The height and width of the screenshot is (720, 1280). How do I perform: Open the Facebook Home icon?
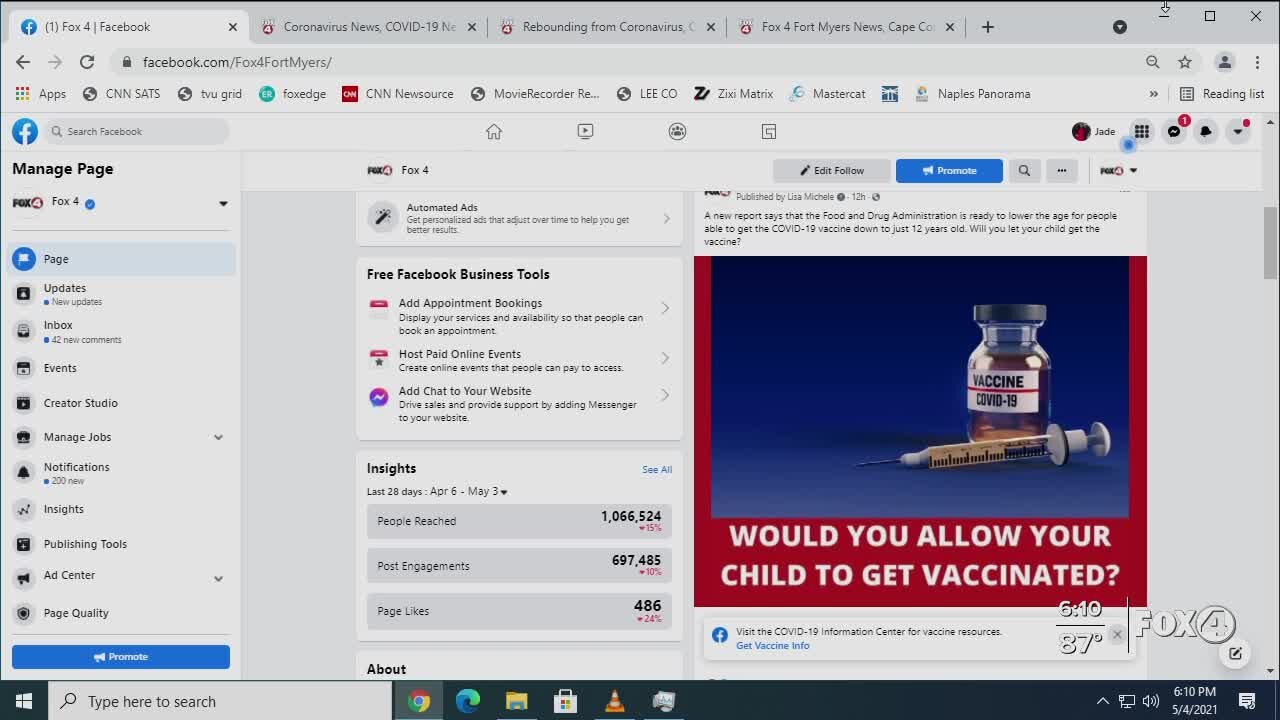[494, 131]
